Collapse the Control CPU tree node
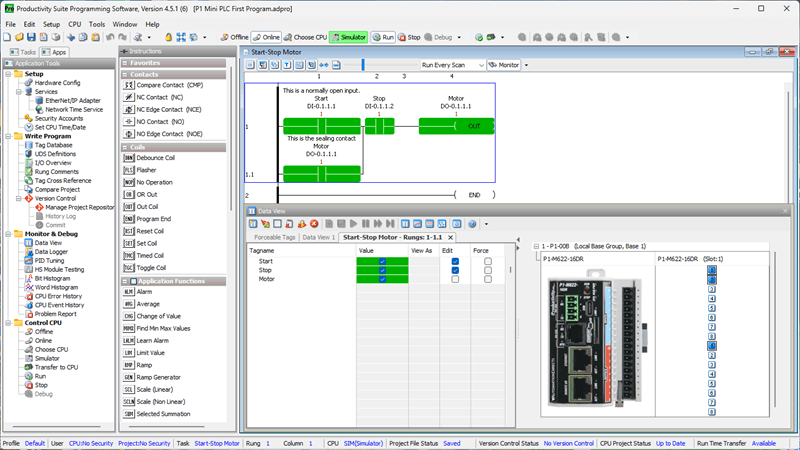 pos(9,323)
